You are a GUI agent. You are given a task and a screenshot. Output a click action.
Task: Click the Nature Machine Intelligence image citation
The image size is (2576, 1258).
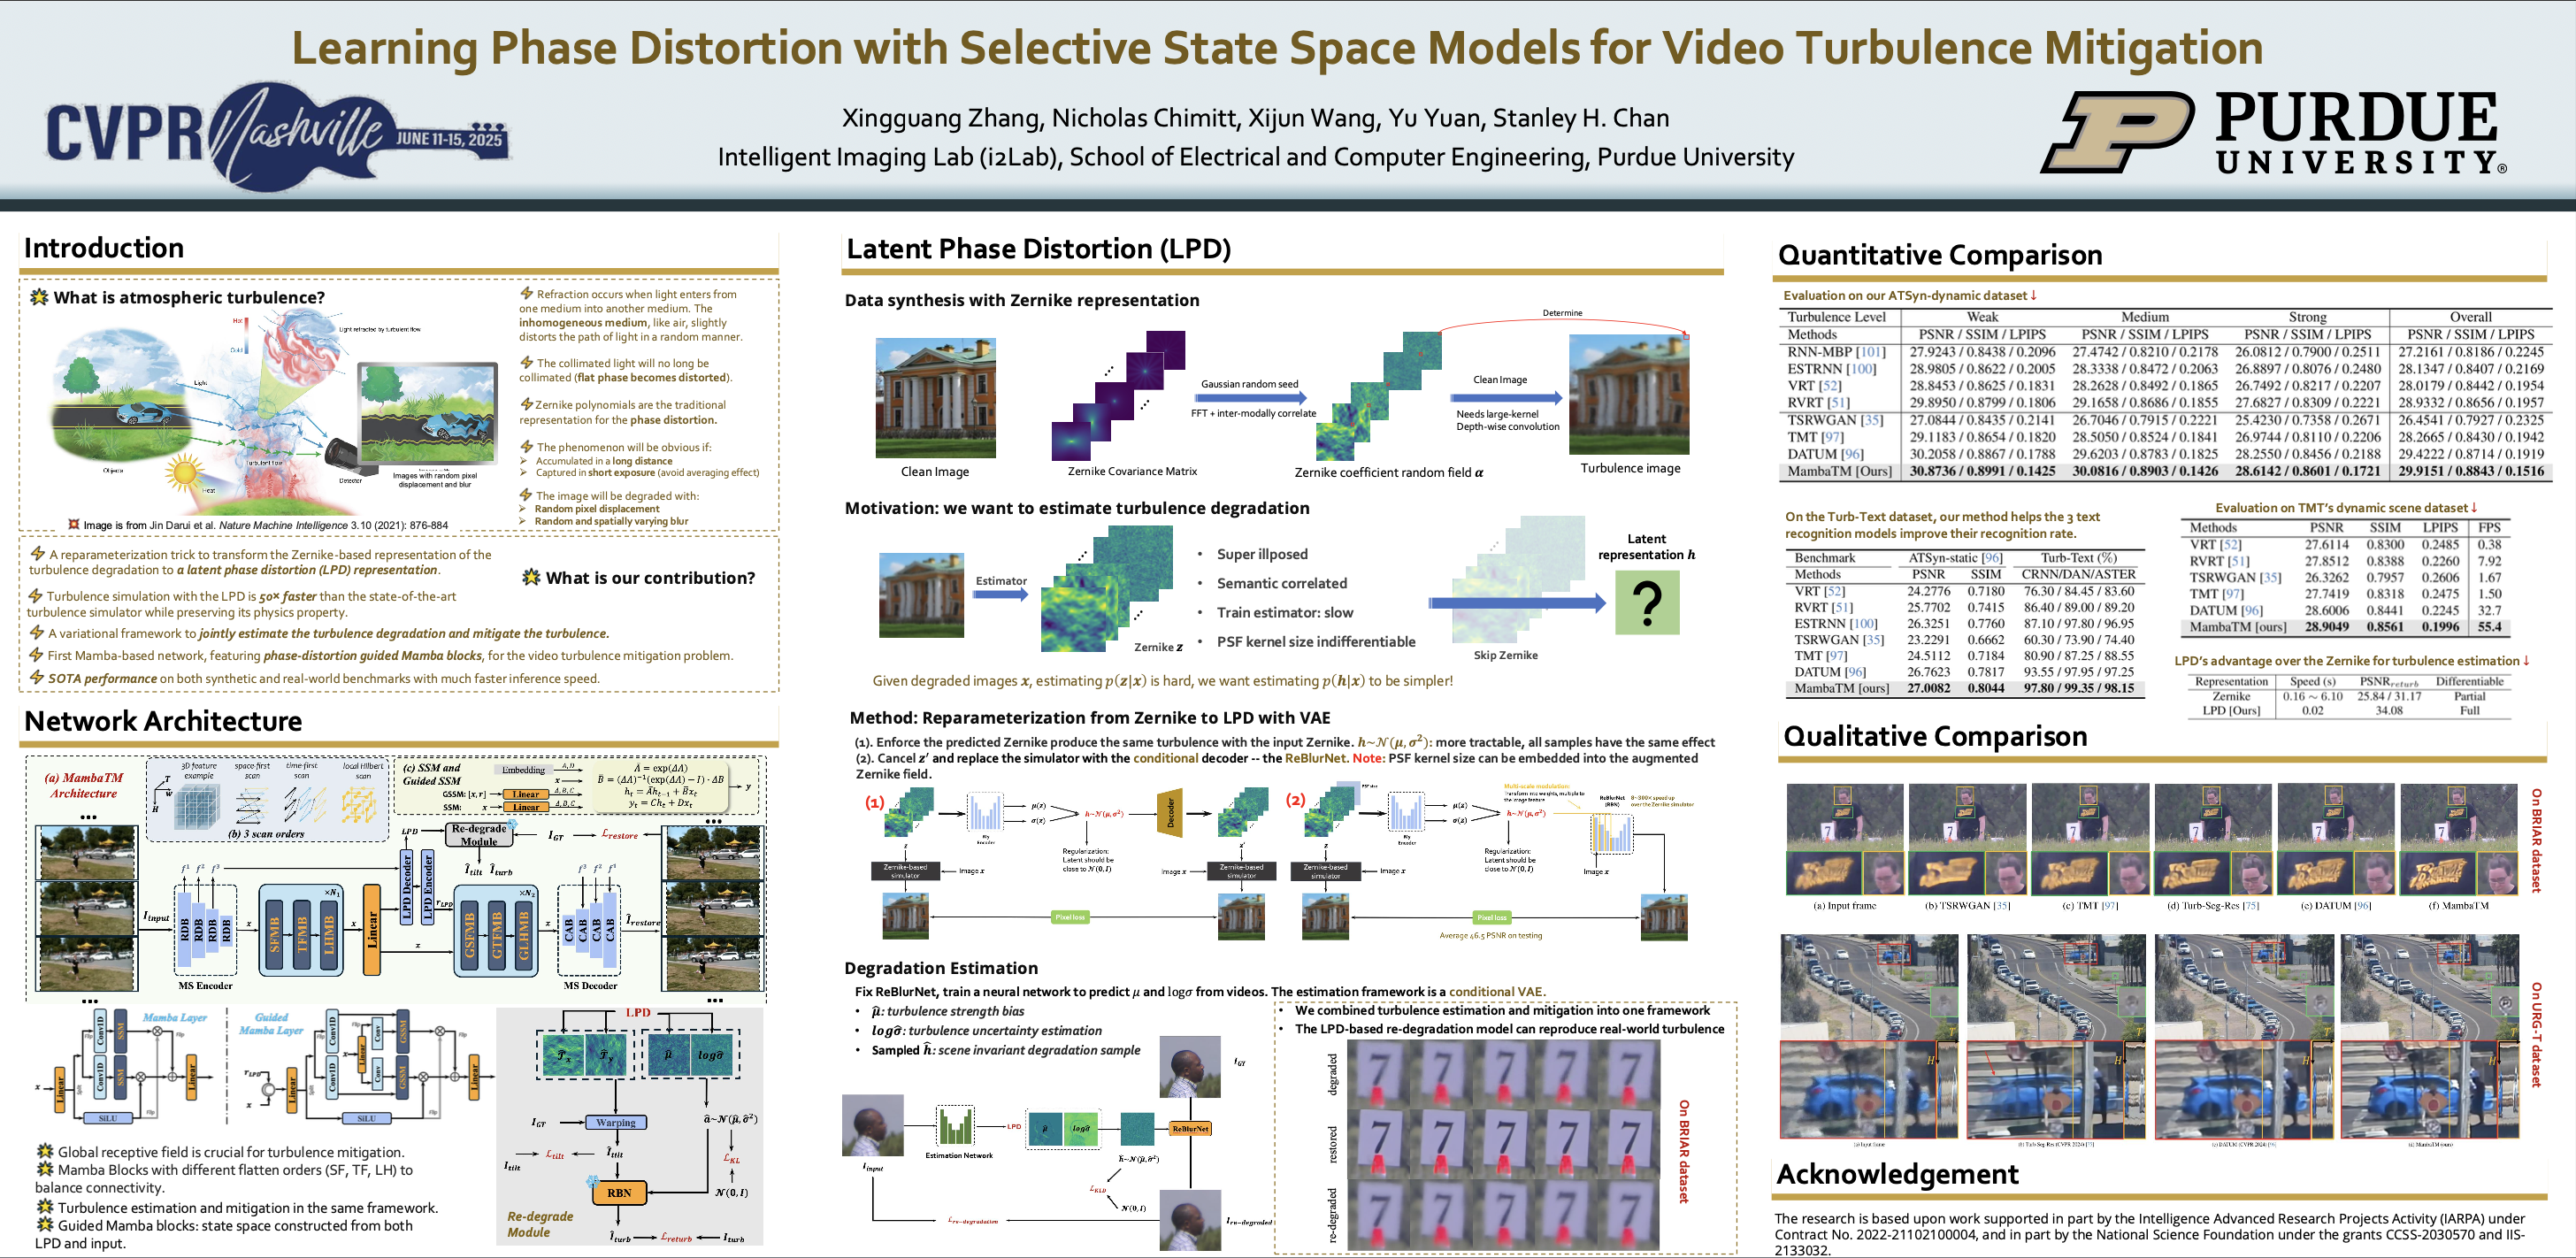[265, 525]
